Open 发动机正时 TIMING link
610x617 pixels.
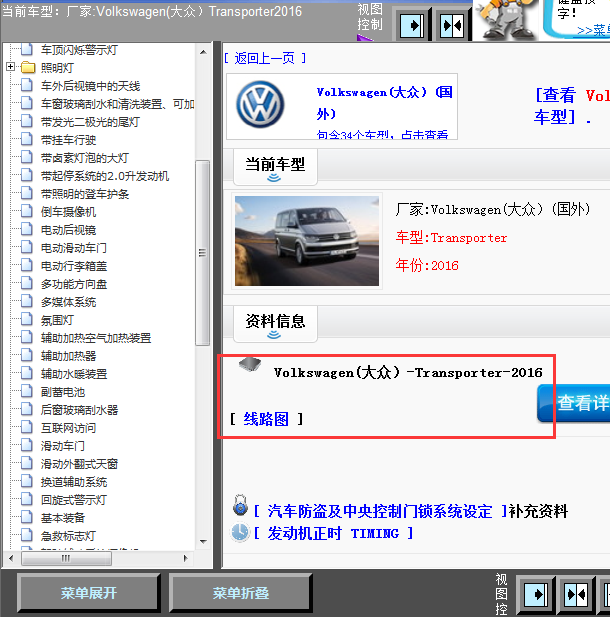click(333, 534)
